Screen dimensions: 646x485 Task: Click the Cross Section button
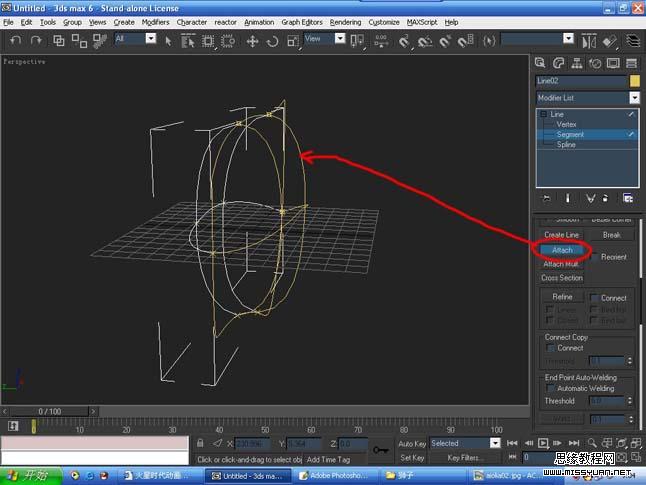pyautogui.click(x=562, y=278)
